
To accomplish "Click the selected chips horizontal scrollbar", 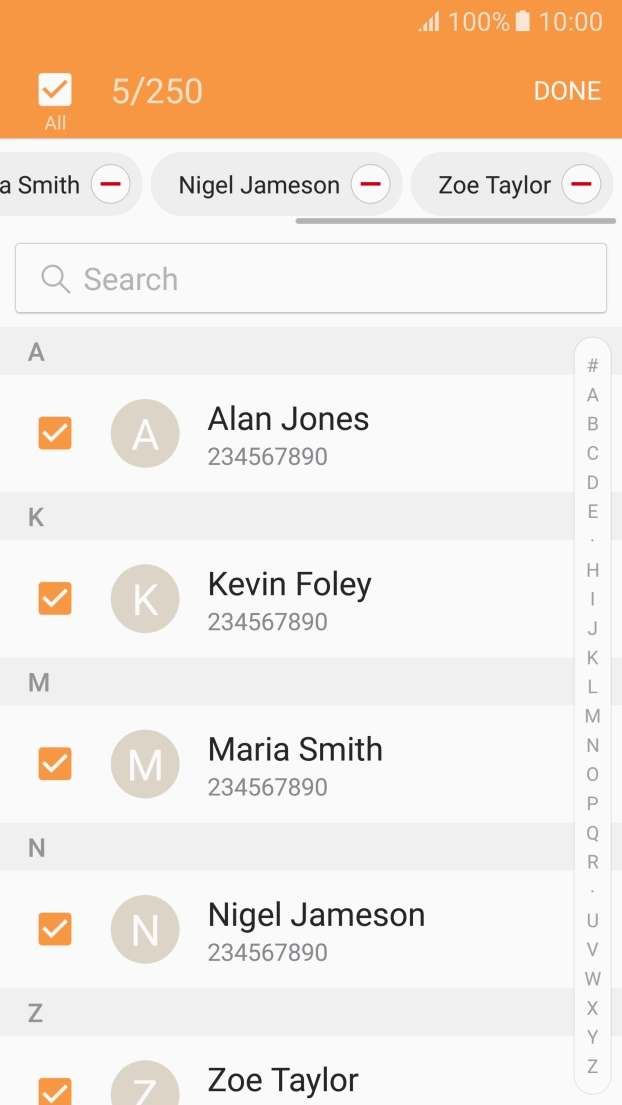I will (x=454, y=221).
